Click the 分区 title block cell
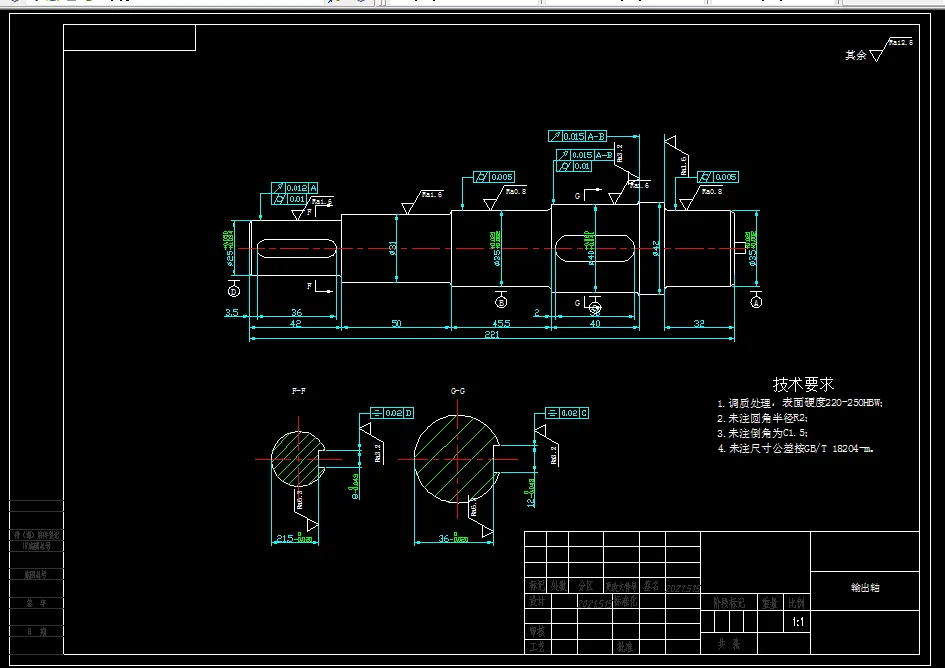The height and width of the screenshot is (668, 945). (586, 586)
